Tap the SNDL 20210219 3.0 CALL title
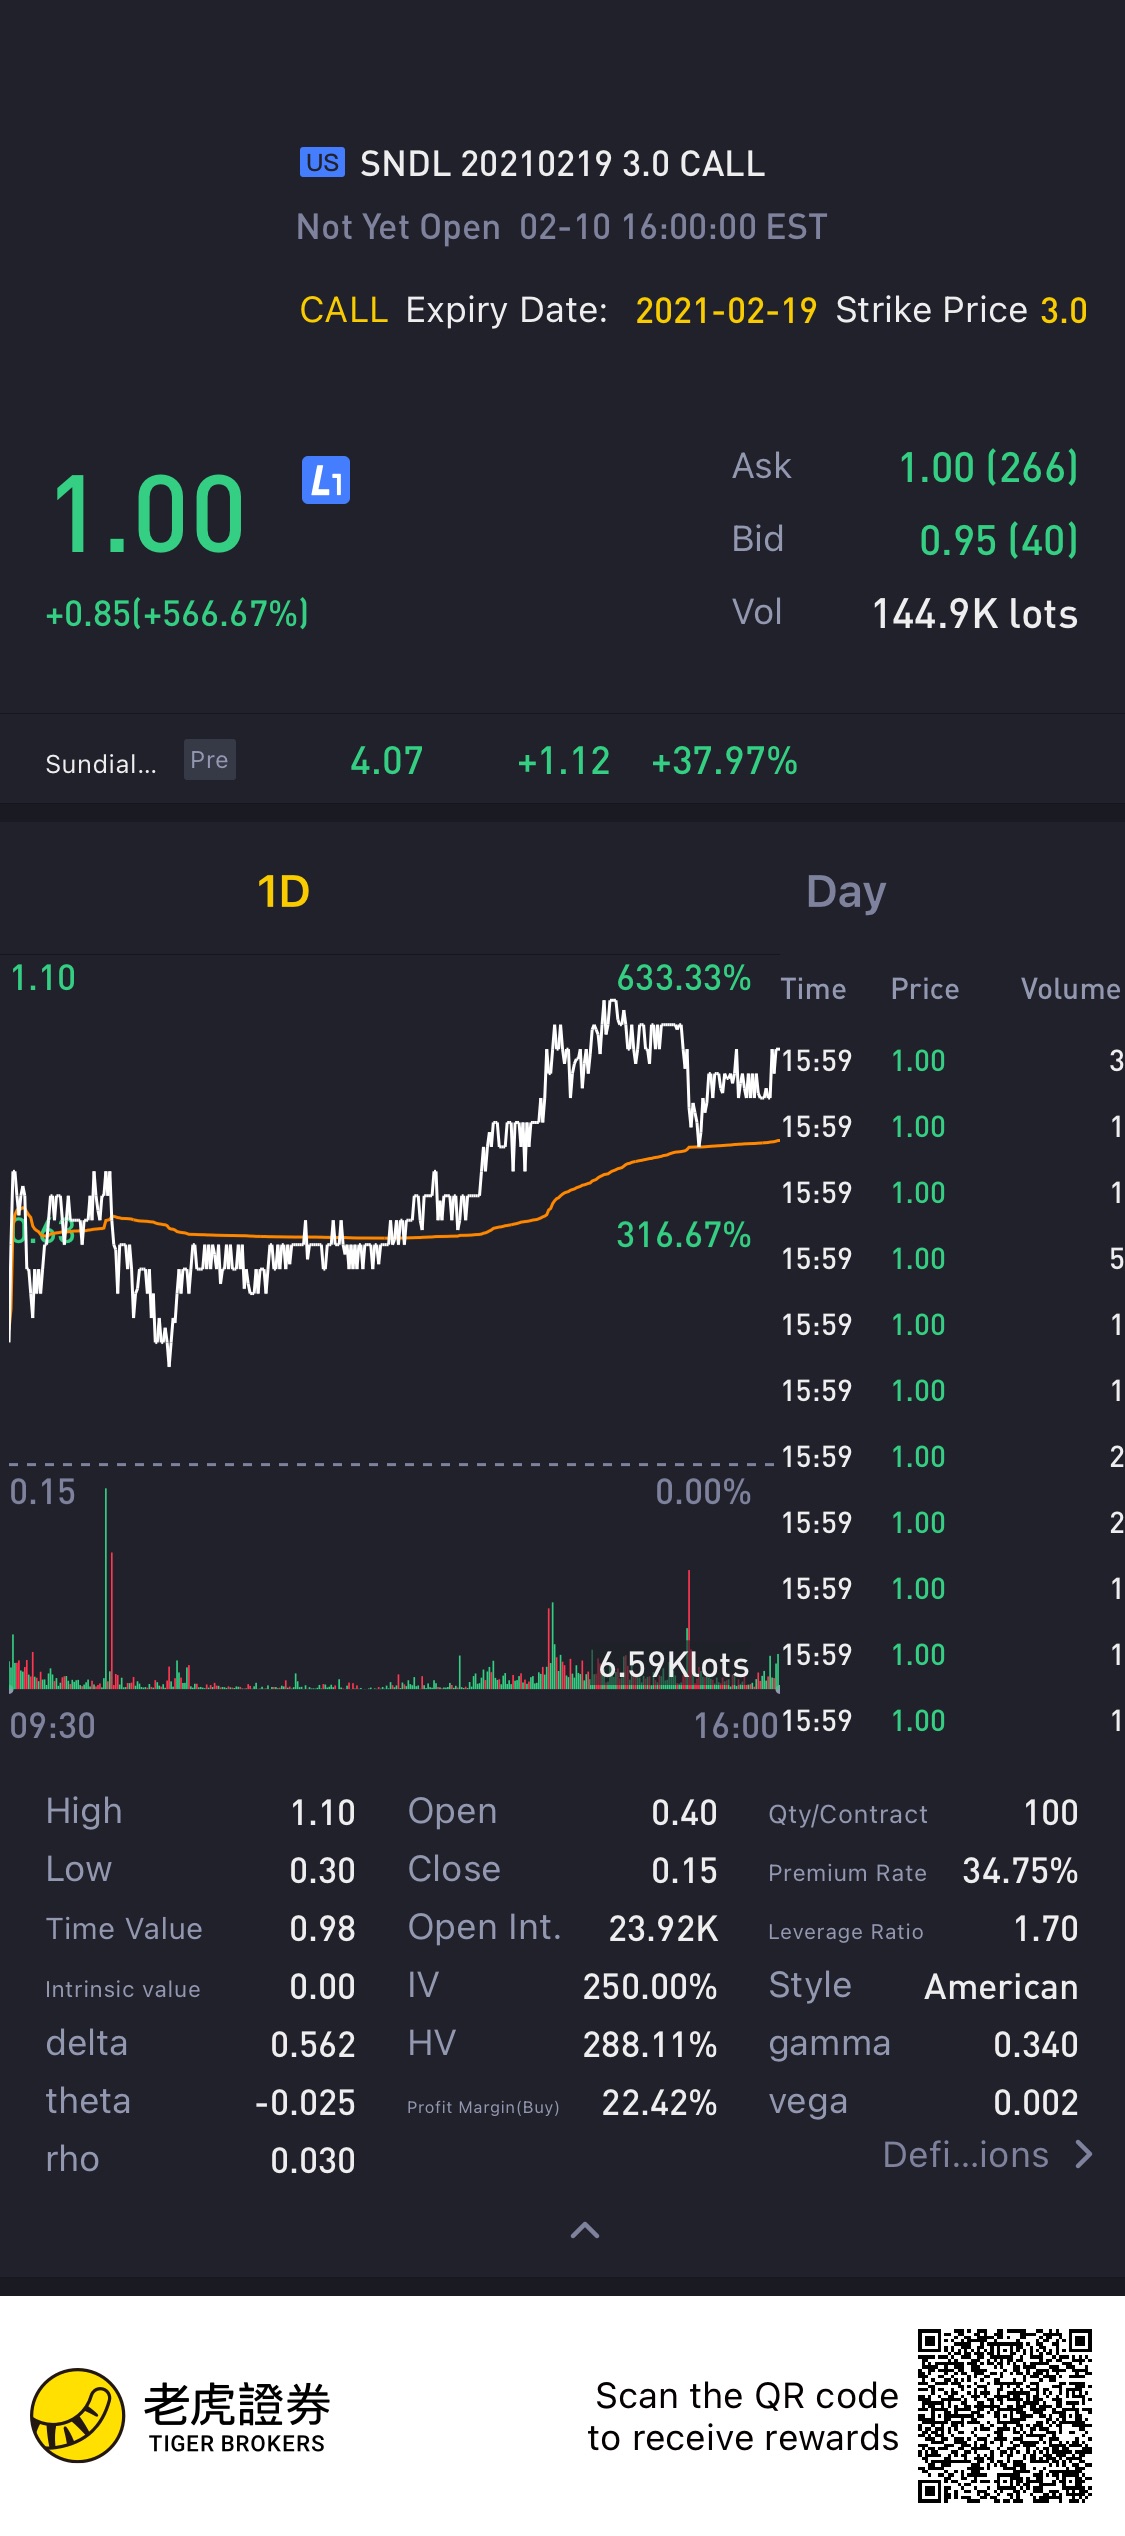The height and width of the screenshot is (2536, 1125). pyautogui.click(x=562, y=164)
